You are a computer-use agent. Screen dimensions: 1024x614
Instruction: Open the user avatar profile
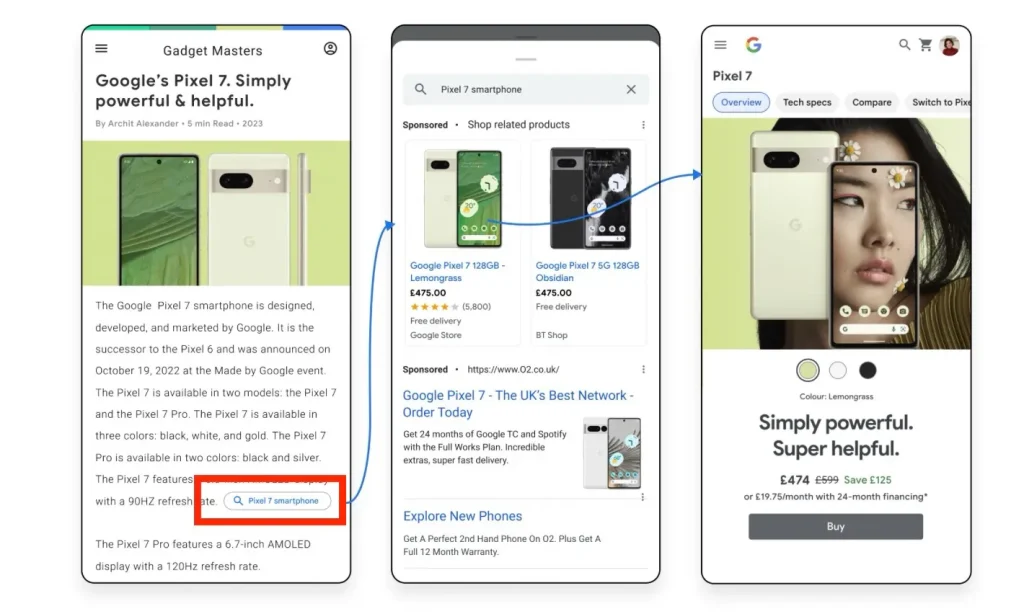[x=950, y=46]
